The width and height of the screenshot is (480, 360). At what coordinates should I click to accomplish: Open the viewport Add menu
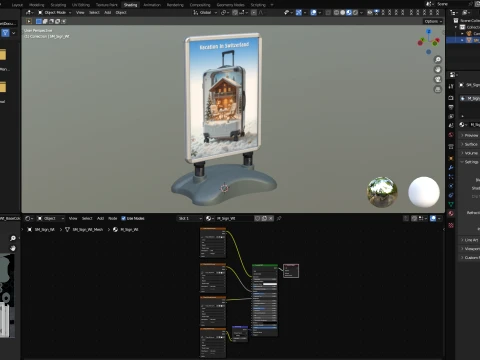107,12
